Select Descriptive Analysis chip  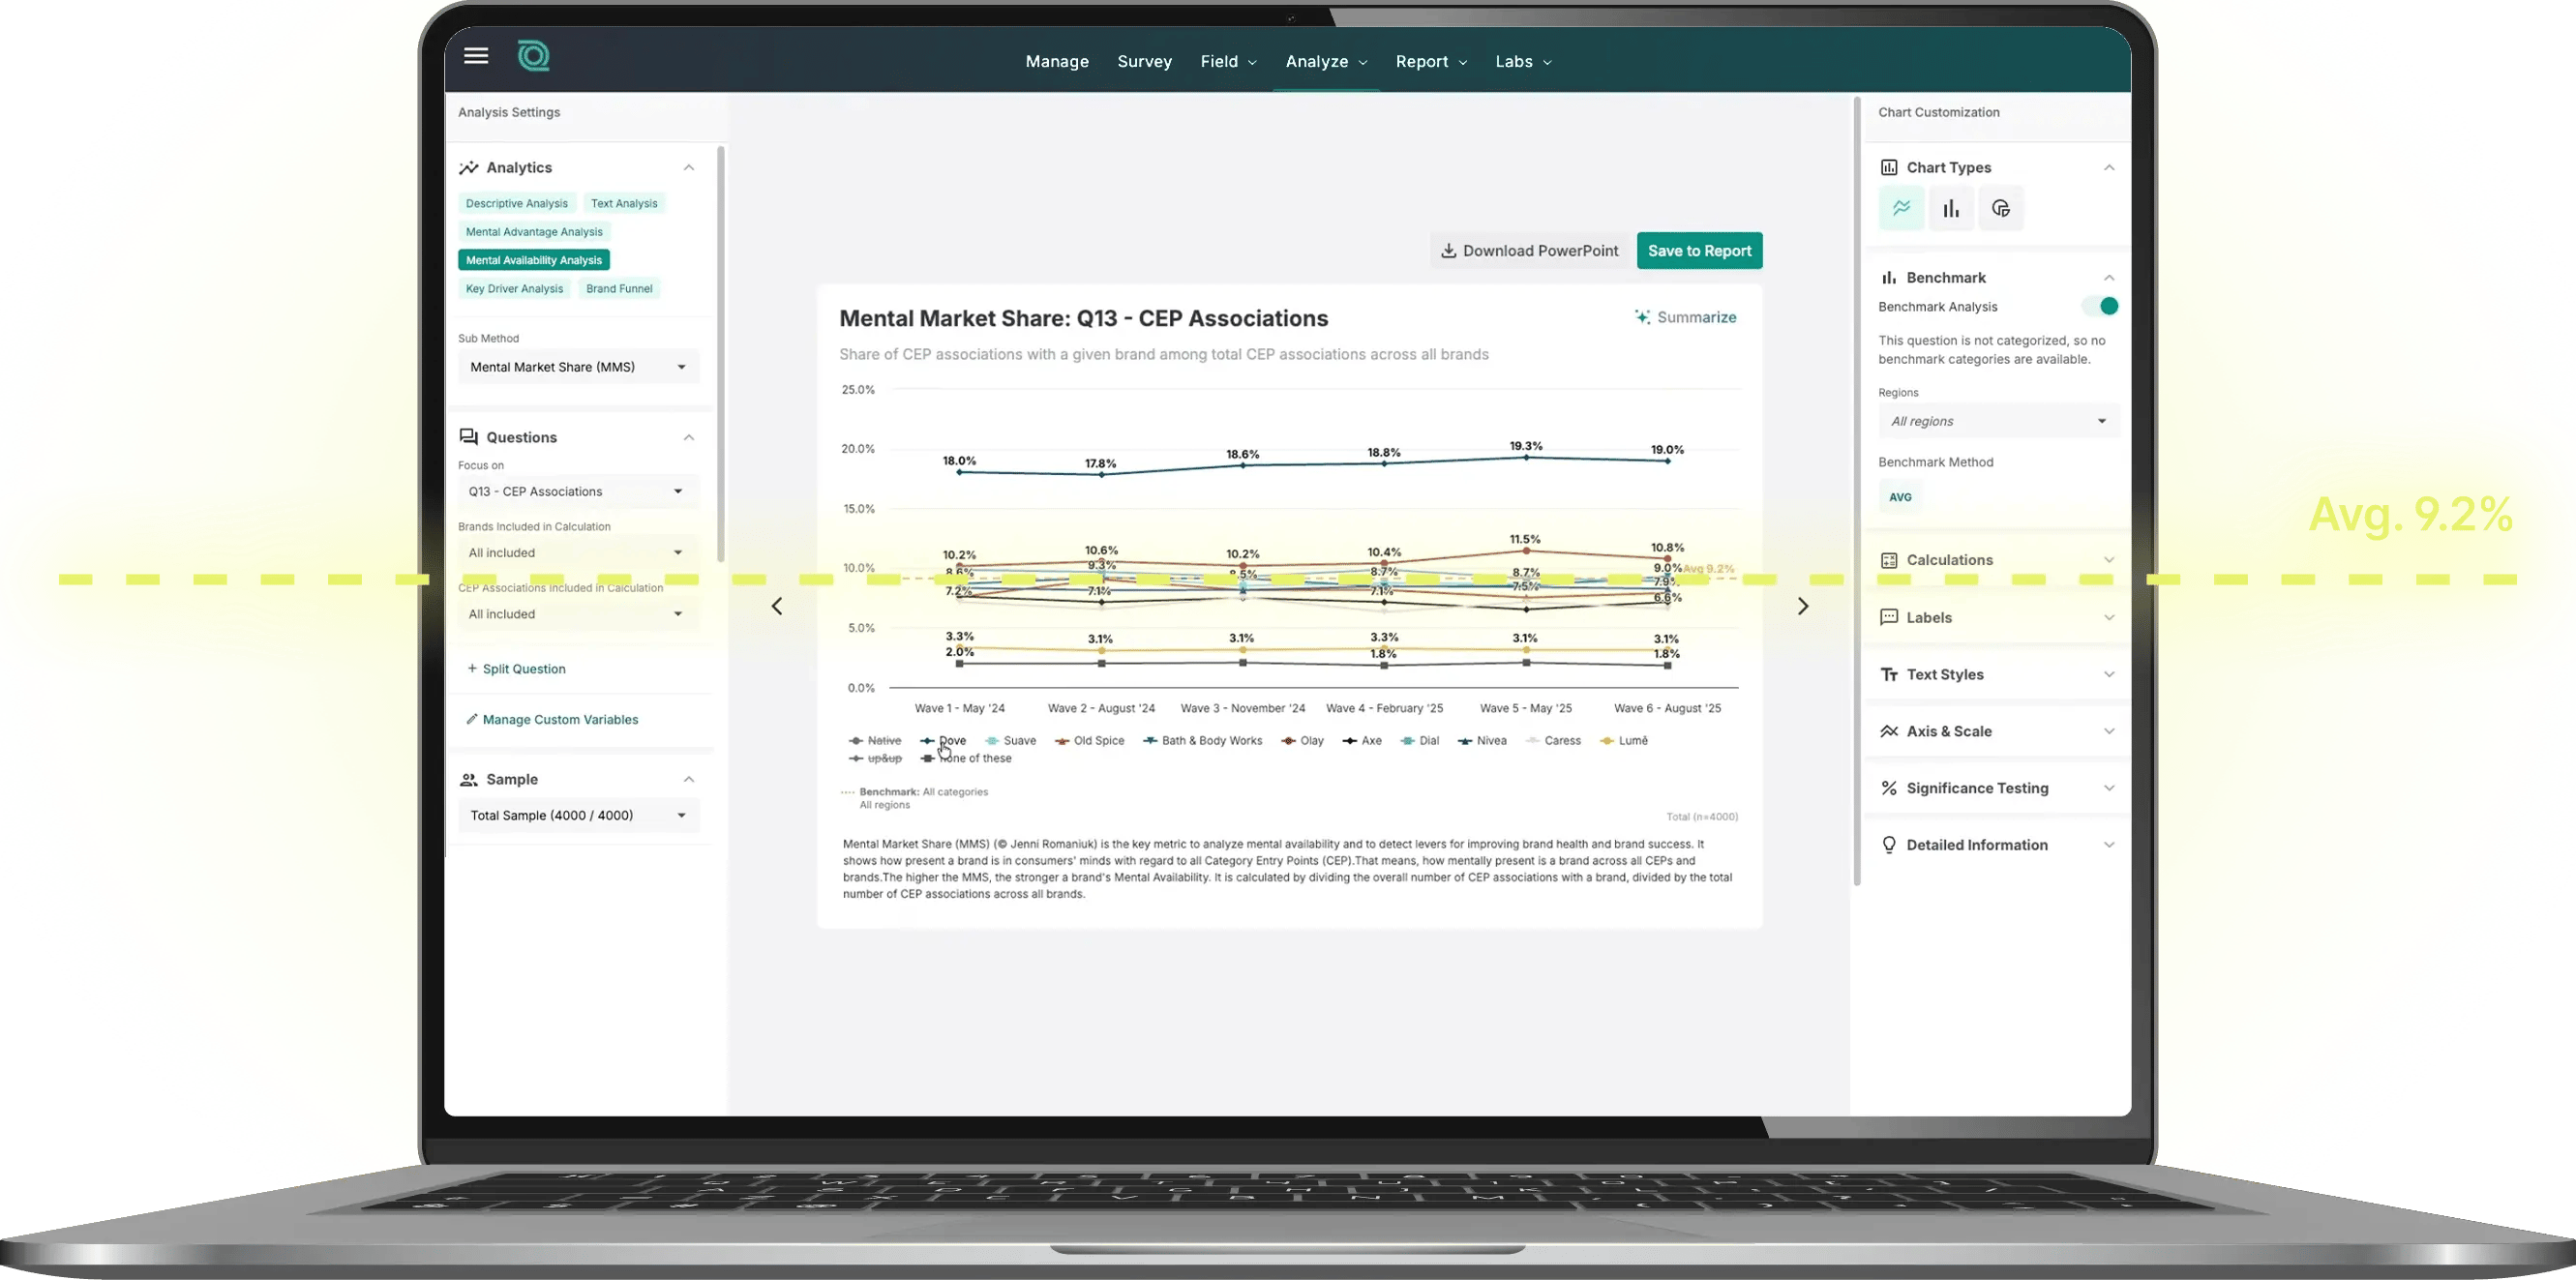tap(516, 203)
